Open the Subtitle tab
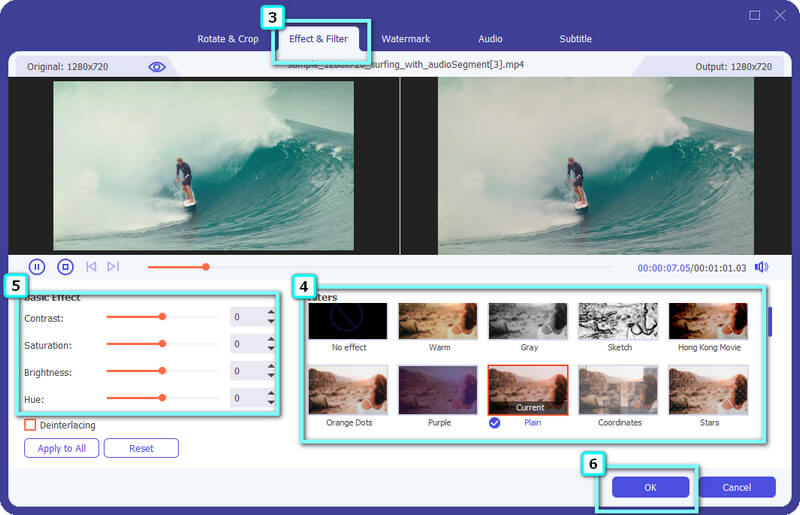The height and width of the screenshot is (515, 800). 576,39
